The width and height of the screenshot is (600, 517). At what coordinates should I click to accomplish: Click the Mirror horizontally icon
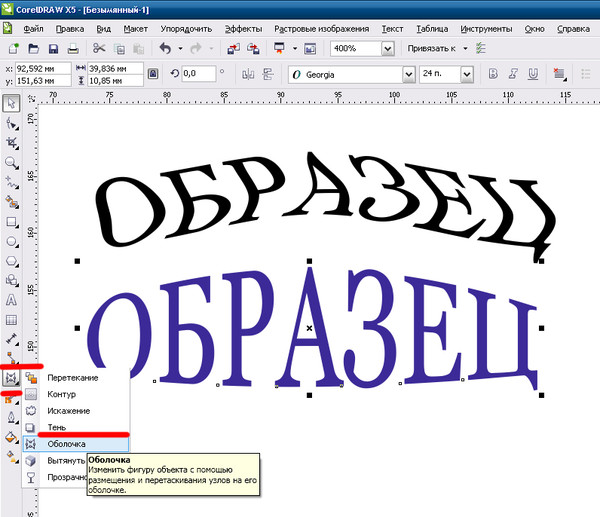point(248,74)
